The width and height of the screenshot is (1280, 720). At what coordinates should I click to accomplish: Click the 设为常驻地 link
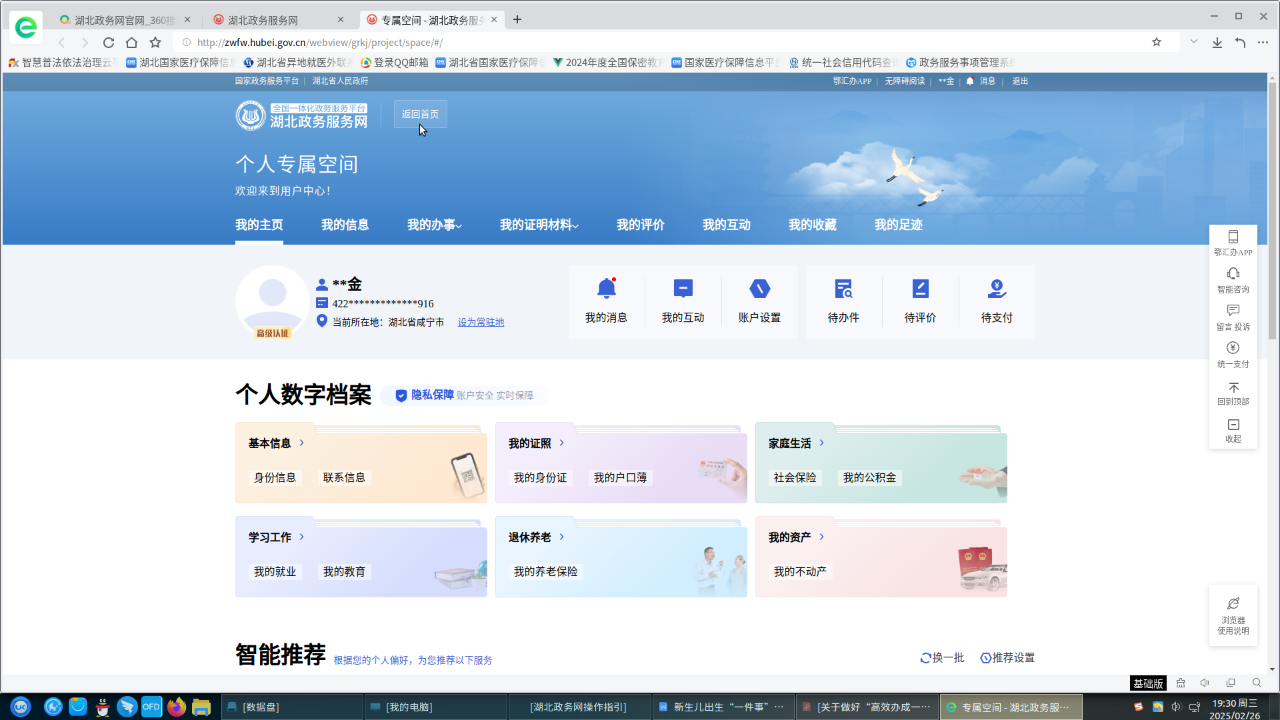click(481, 322)
